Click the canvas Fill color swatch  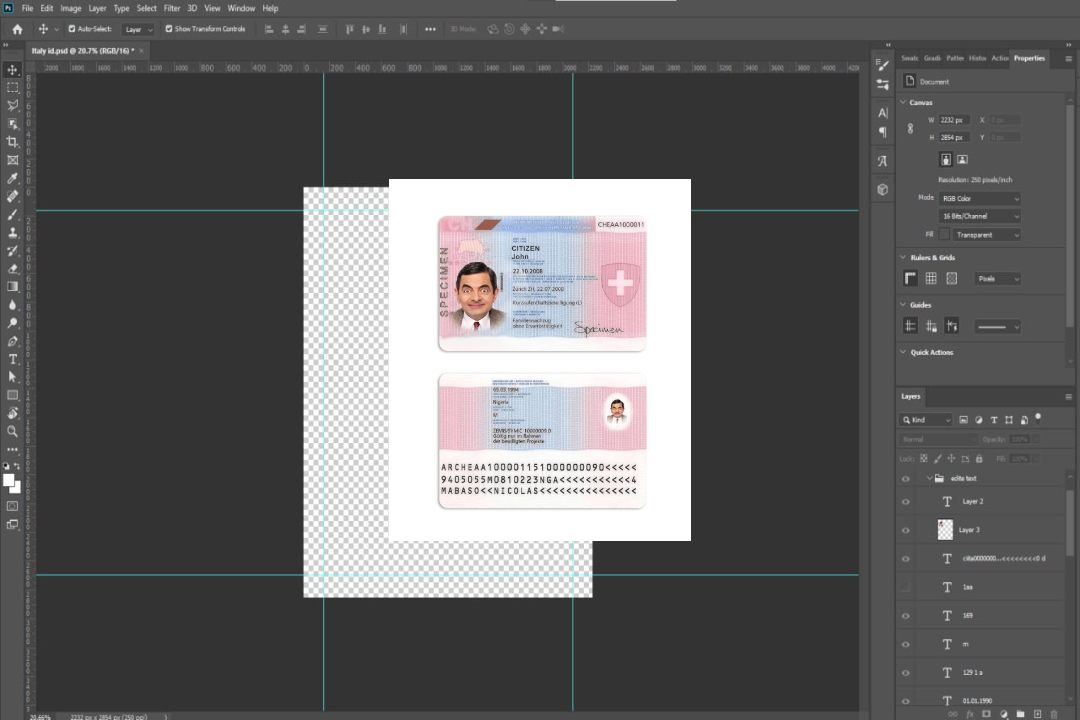tap(944, 234)
